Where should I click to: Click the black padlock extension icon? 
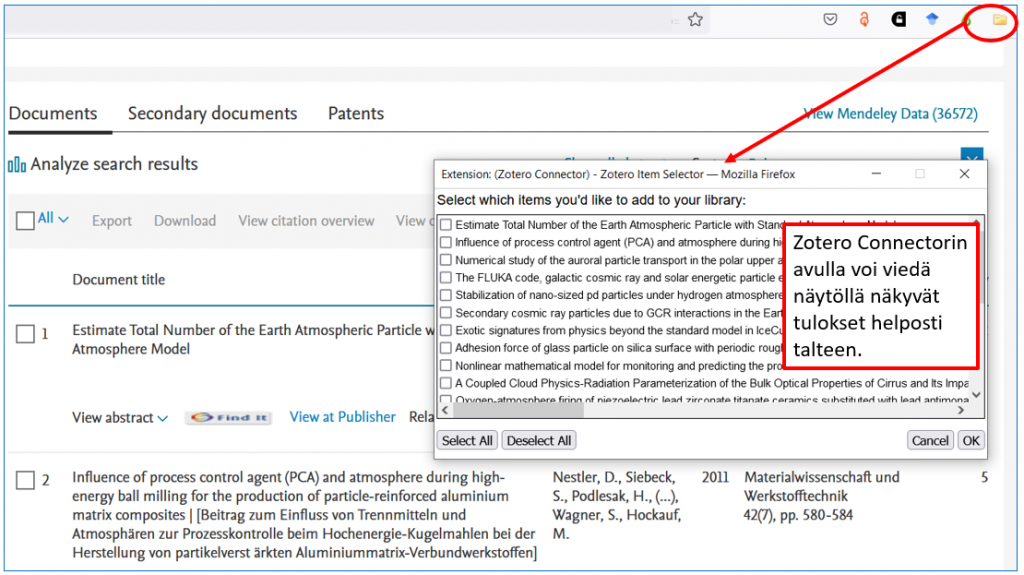[x=899, y=20]
